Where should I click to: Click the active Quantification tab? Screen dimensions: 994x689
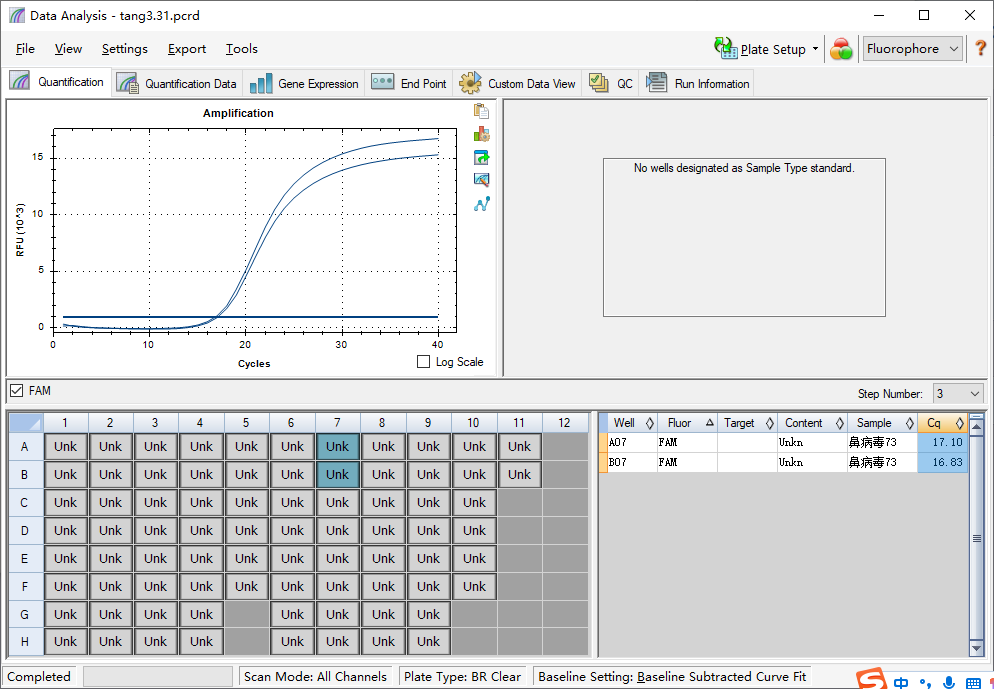tap(57, 82)
